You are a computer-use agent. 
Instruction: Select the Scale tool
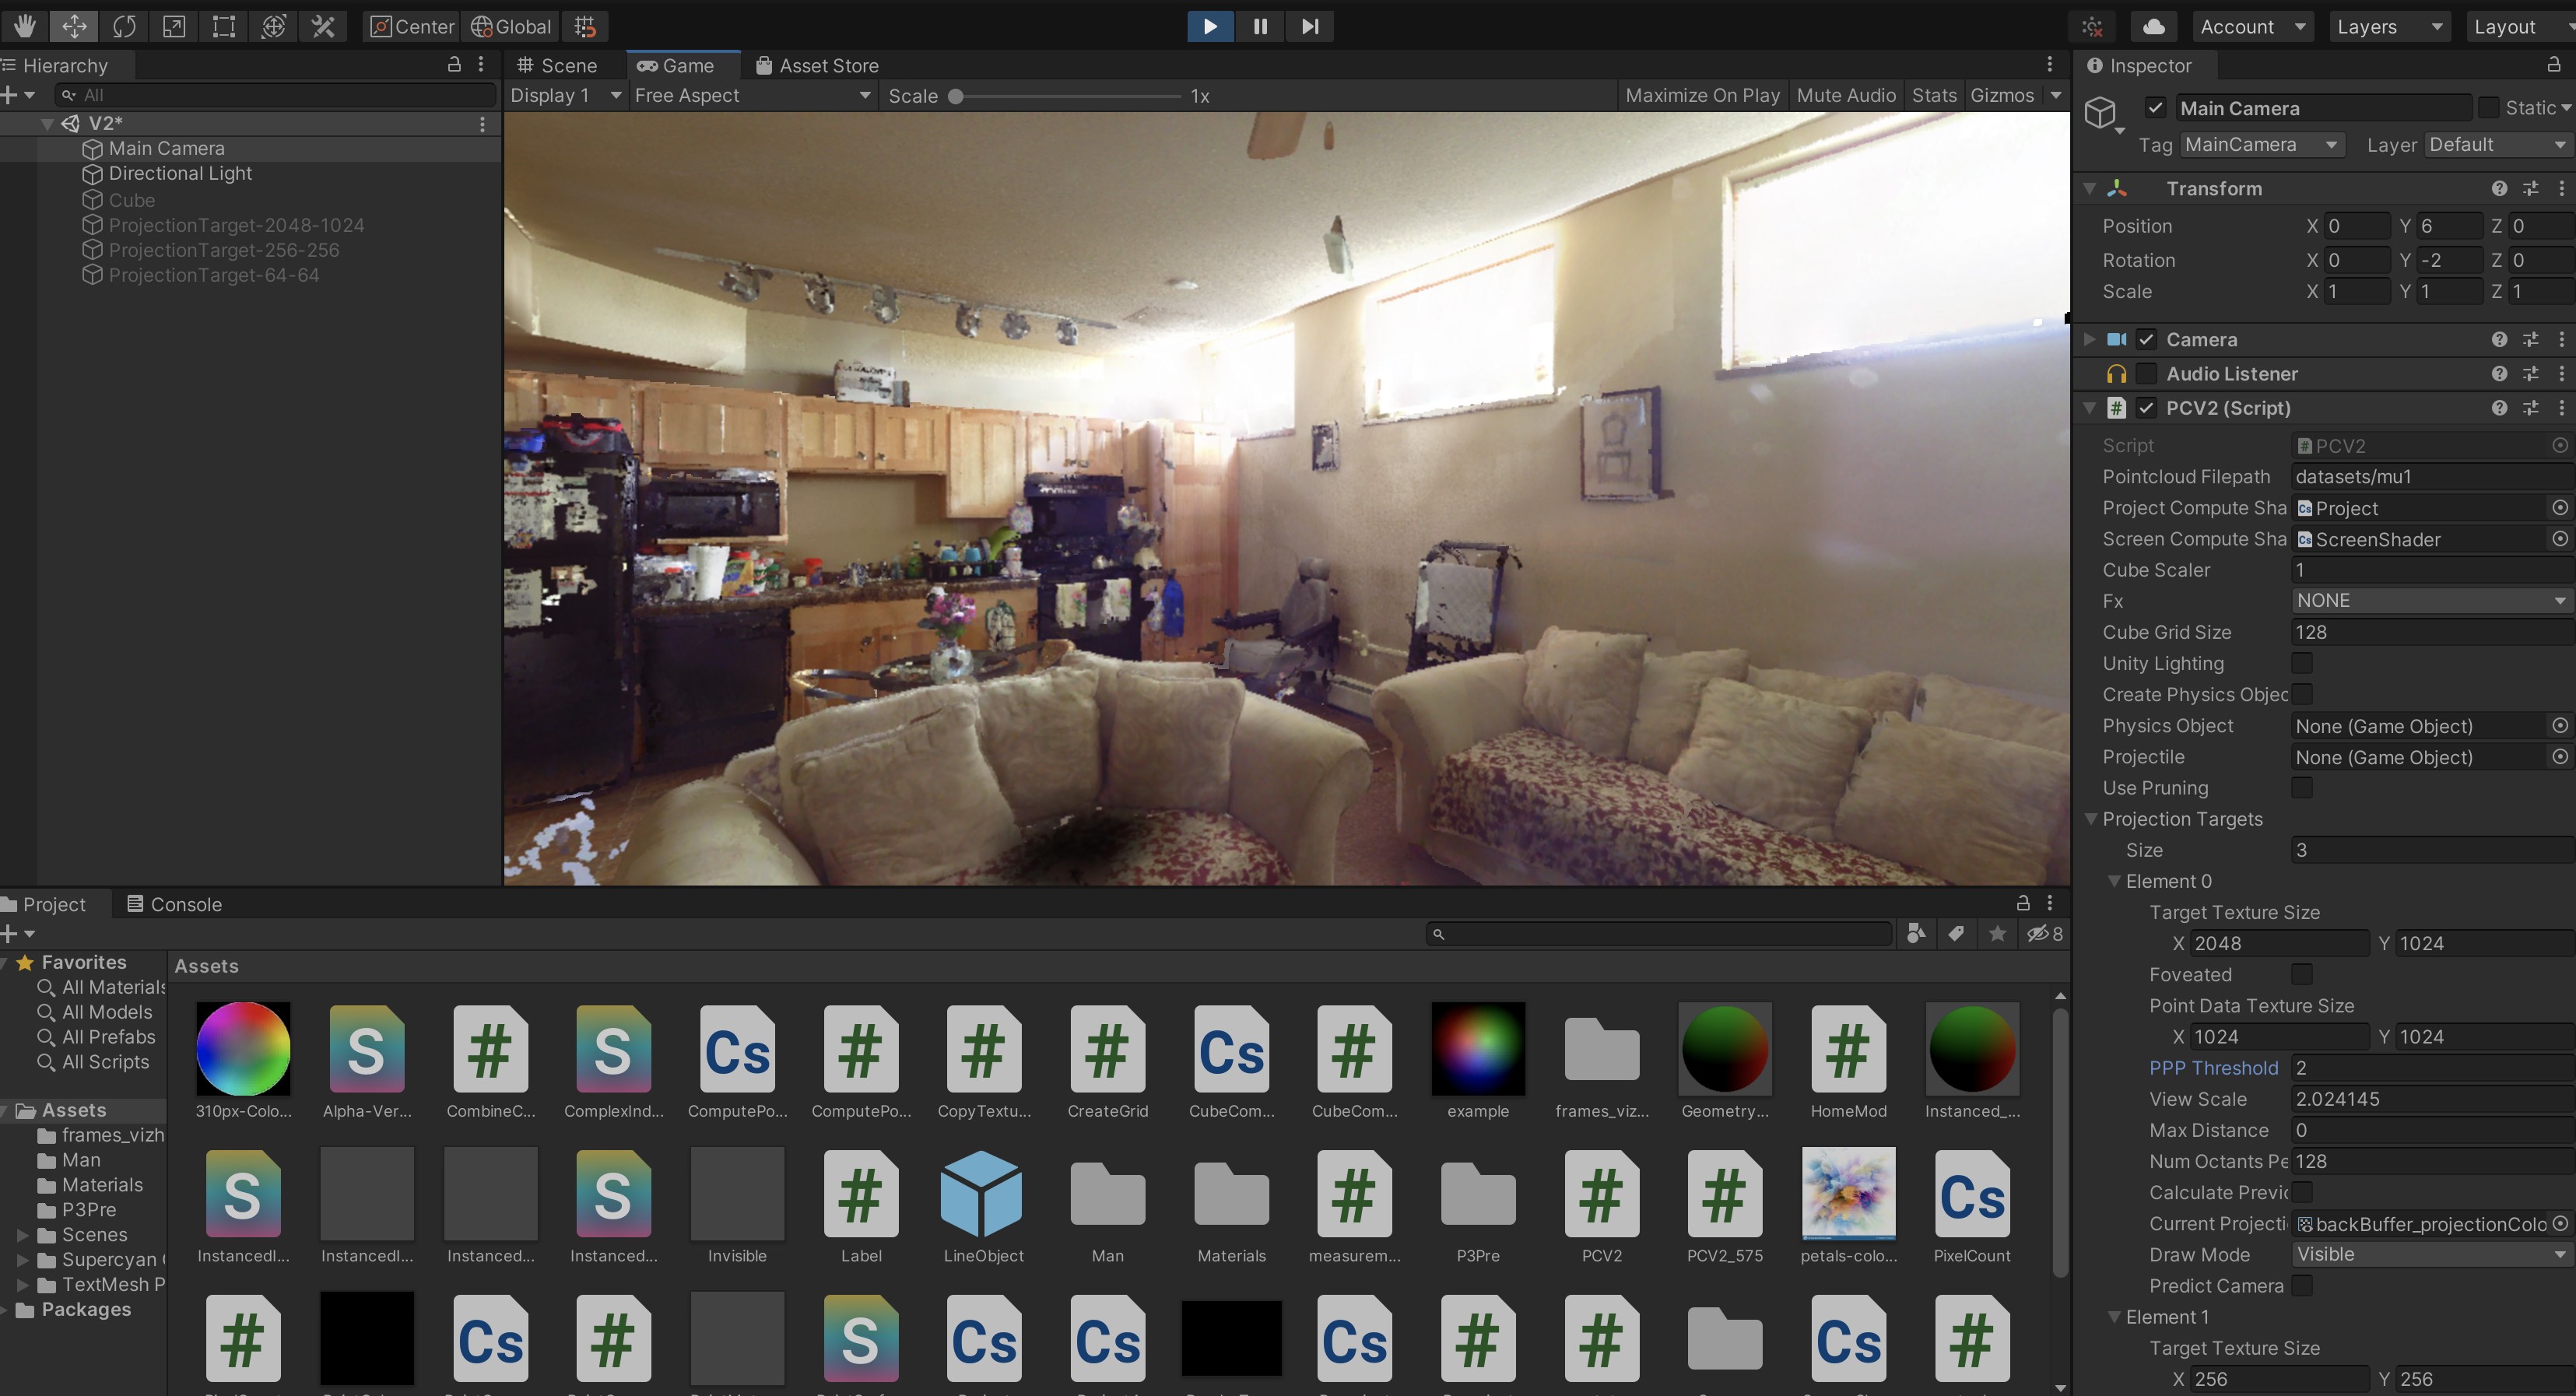(174, 26)
